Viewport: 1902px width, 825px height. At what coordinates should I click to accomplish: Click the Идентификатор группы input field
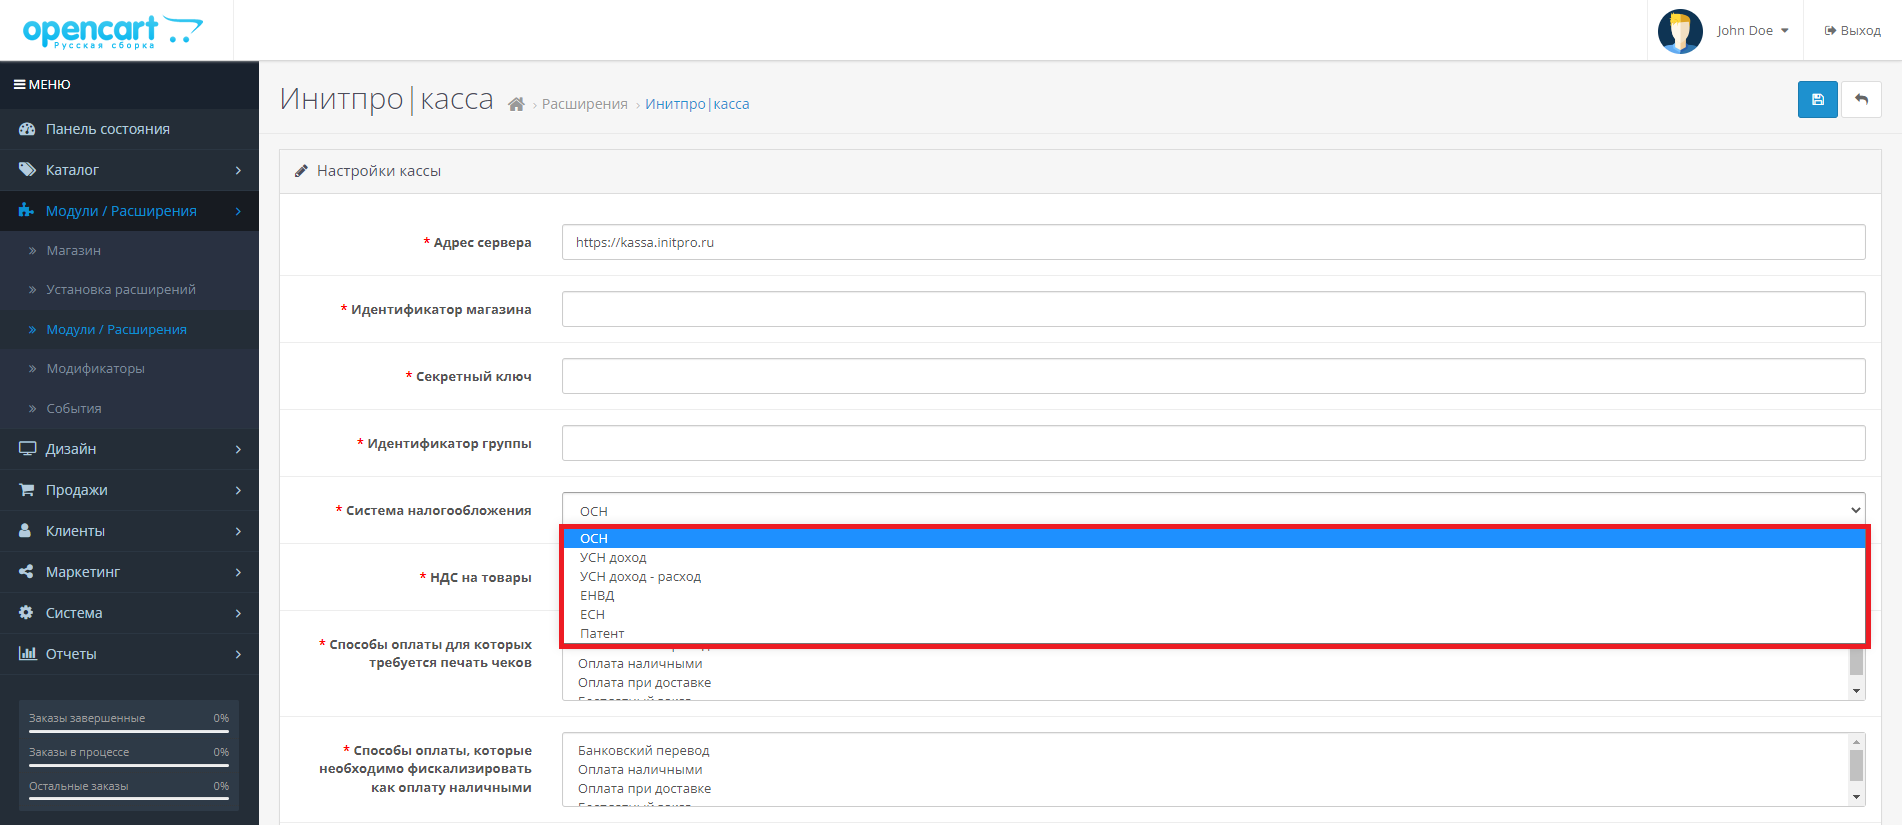(x=1213, y=443)
